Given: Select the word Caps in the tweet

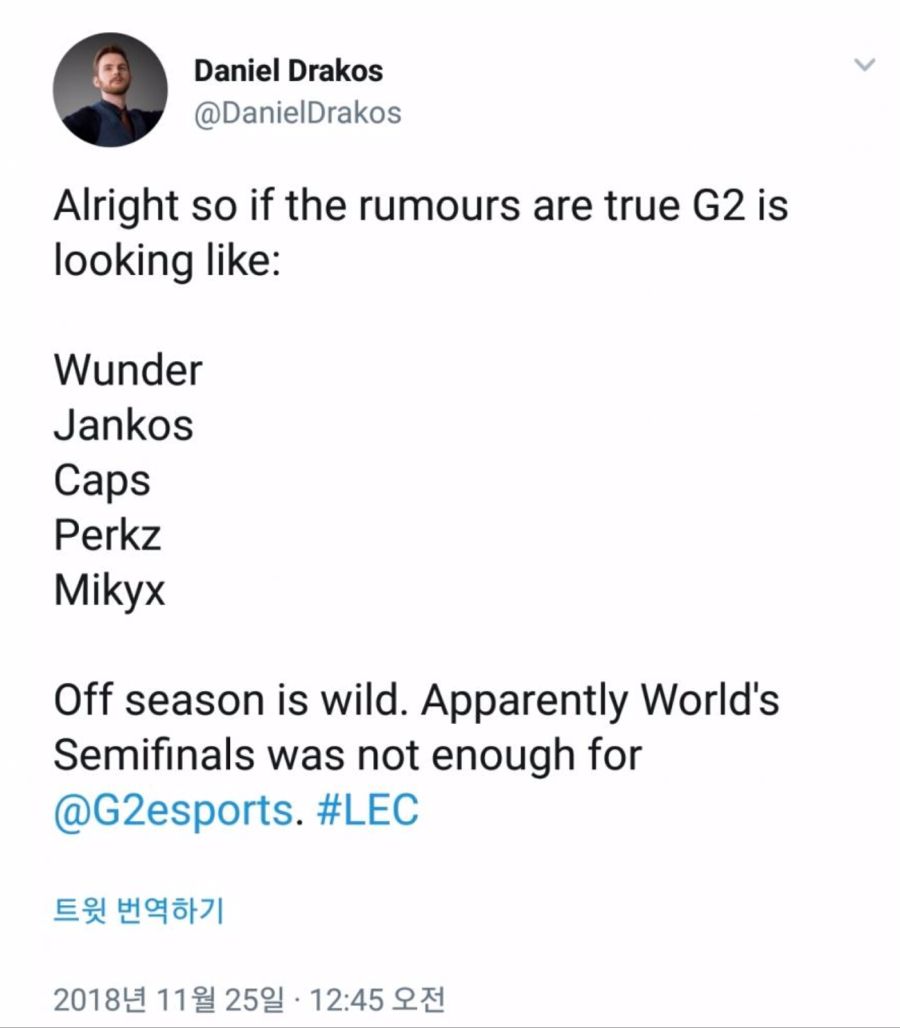Looking at the screenshot, I should tap(102, 480).
